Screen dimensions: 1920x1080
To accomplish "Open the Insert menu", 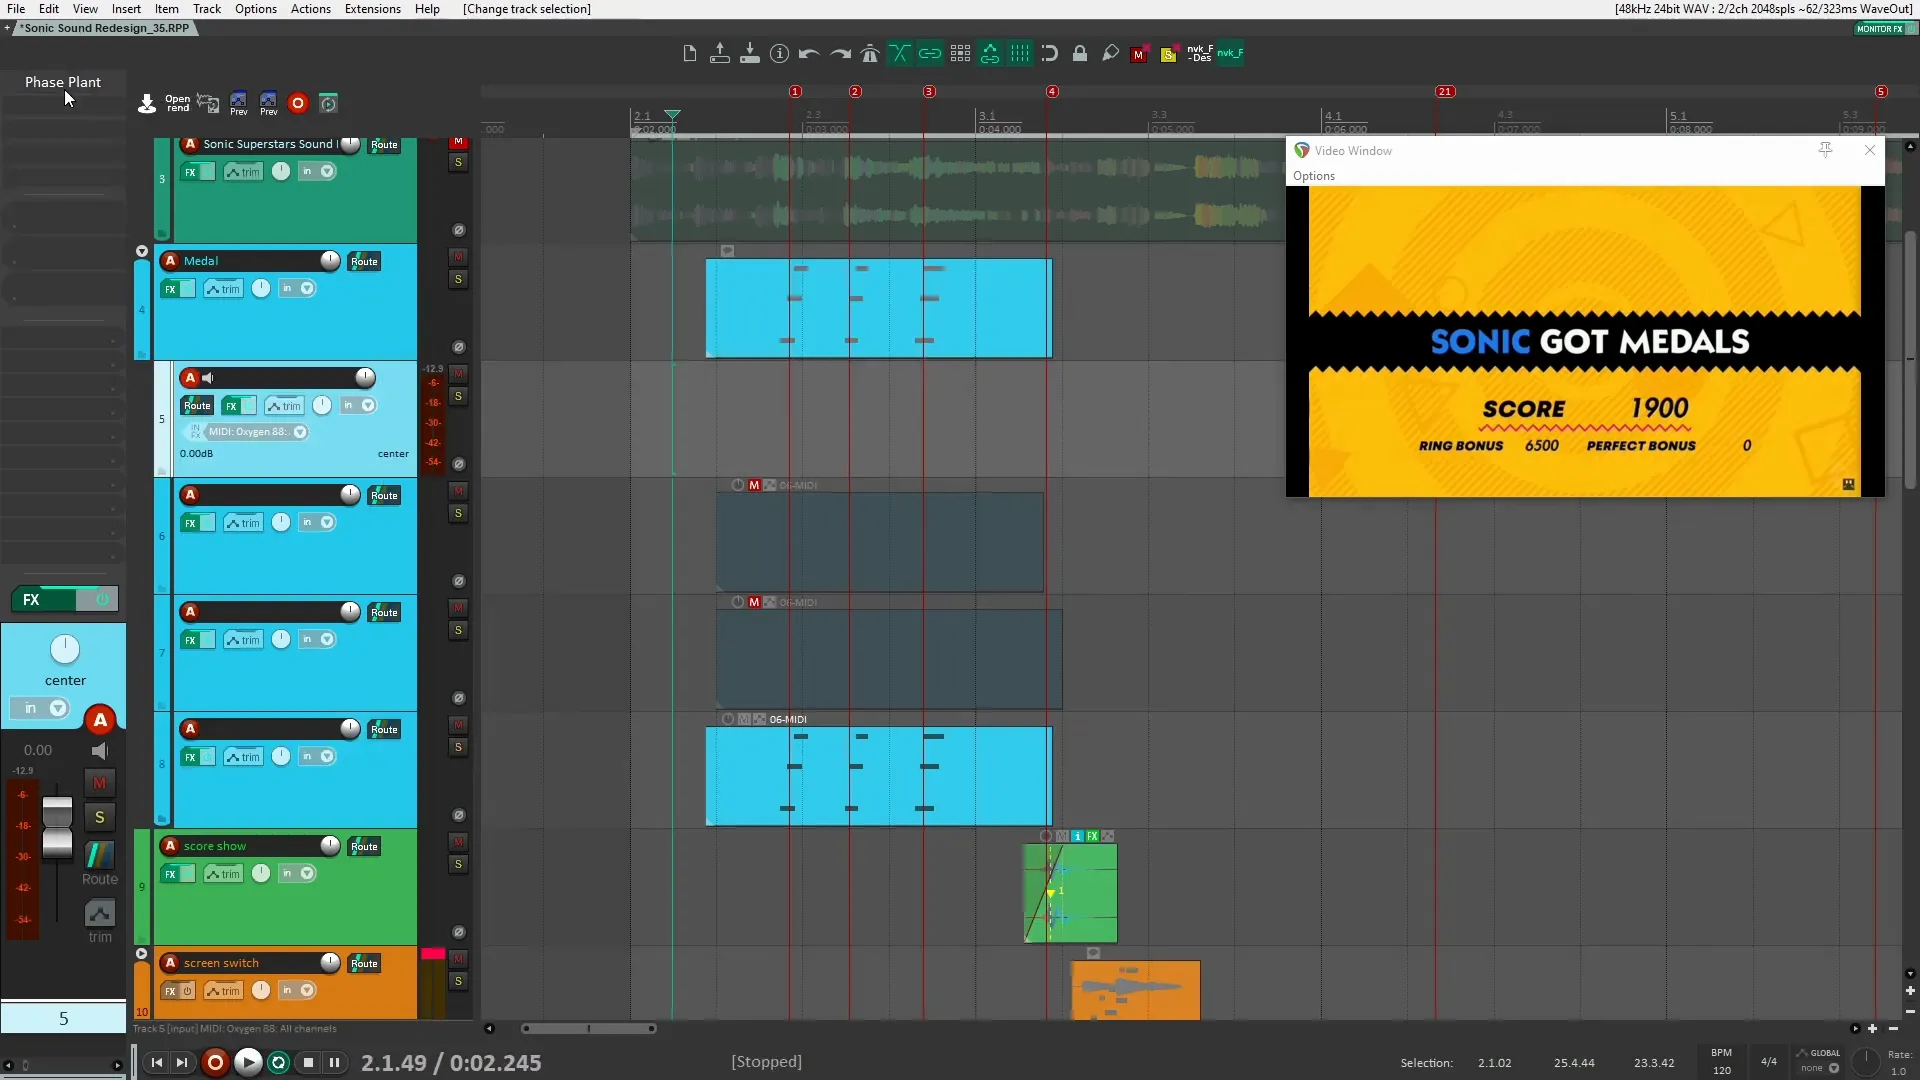I will (x=126, y=9).
